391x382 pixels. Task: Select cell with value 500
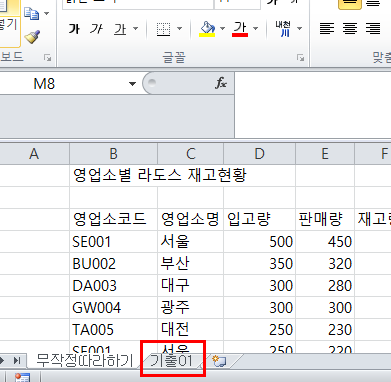pos(259,241)
